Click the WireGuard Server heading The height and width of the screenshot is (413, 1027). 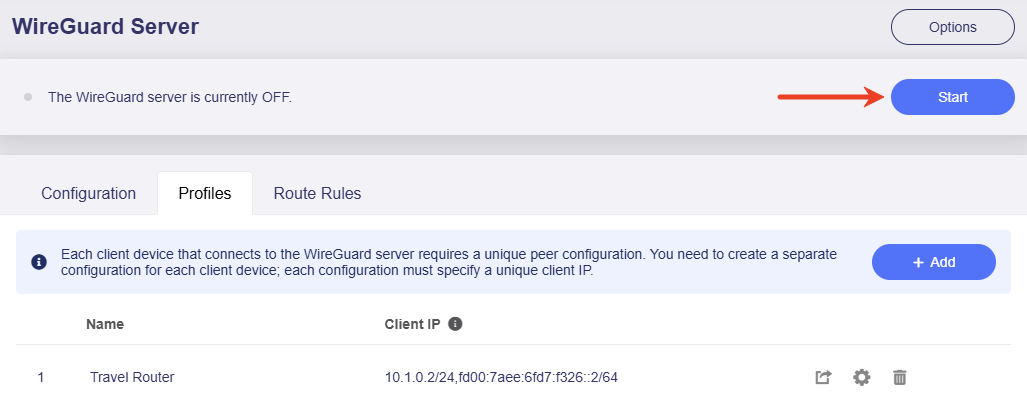pyautogui.click(x=105, y=27)
